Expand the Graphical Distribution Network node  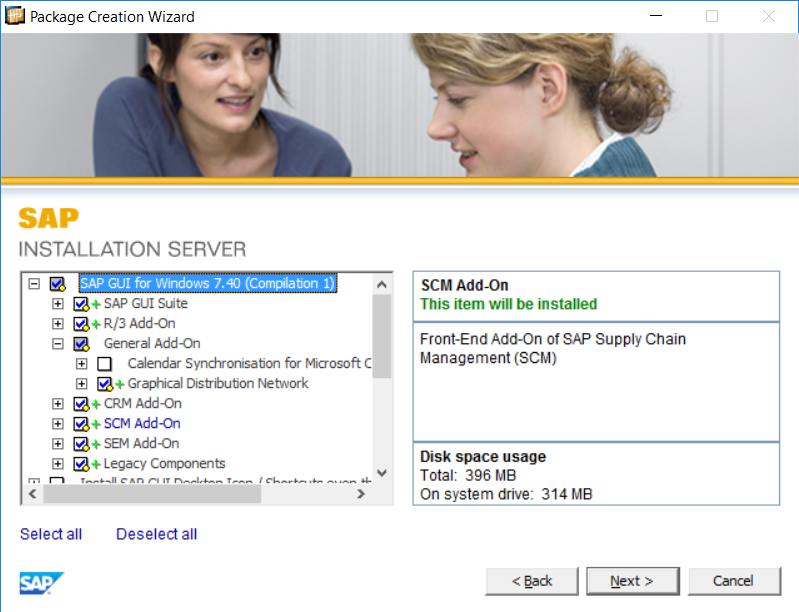pyautogui.click(x=82, y=384)
